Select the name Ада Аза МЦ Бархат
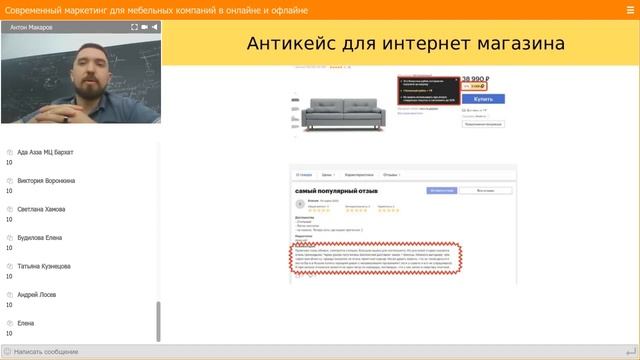Viewport: 640px width, 360px height. click(45, 152)
